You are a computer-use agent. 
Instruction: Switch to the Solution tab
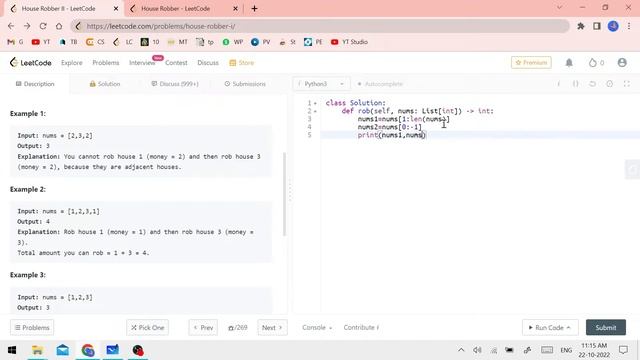click(x=105, y=84)
